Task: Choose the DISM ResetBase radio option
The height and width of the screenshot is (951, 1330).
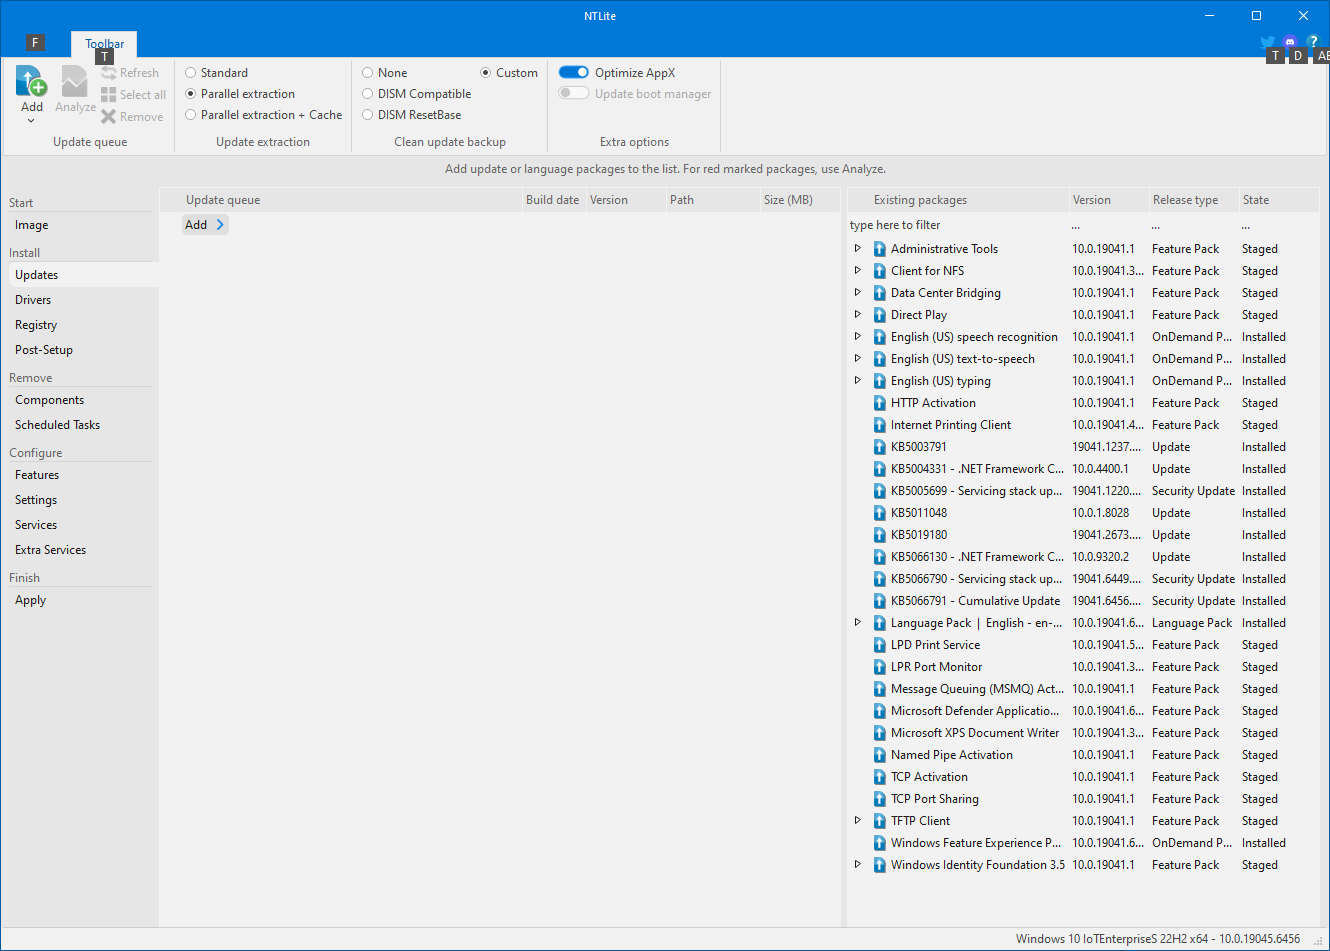Action: coord(367,115)
